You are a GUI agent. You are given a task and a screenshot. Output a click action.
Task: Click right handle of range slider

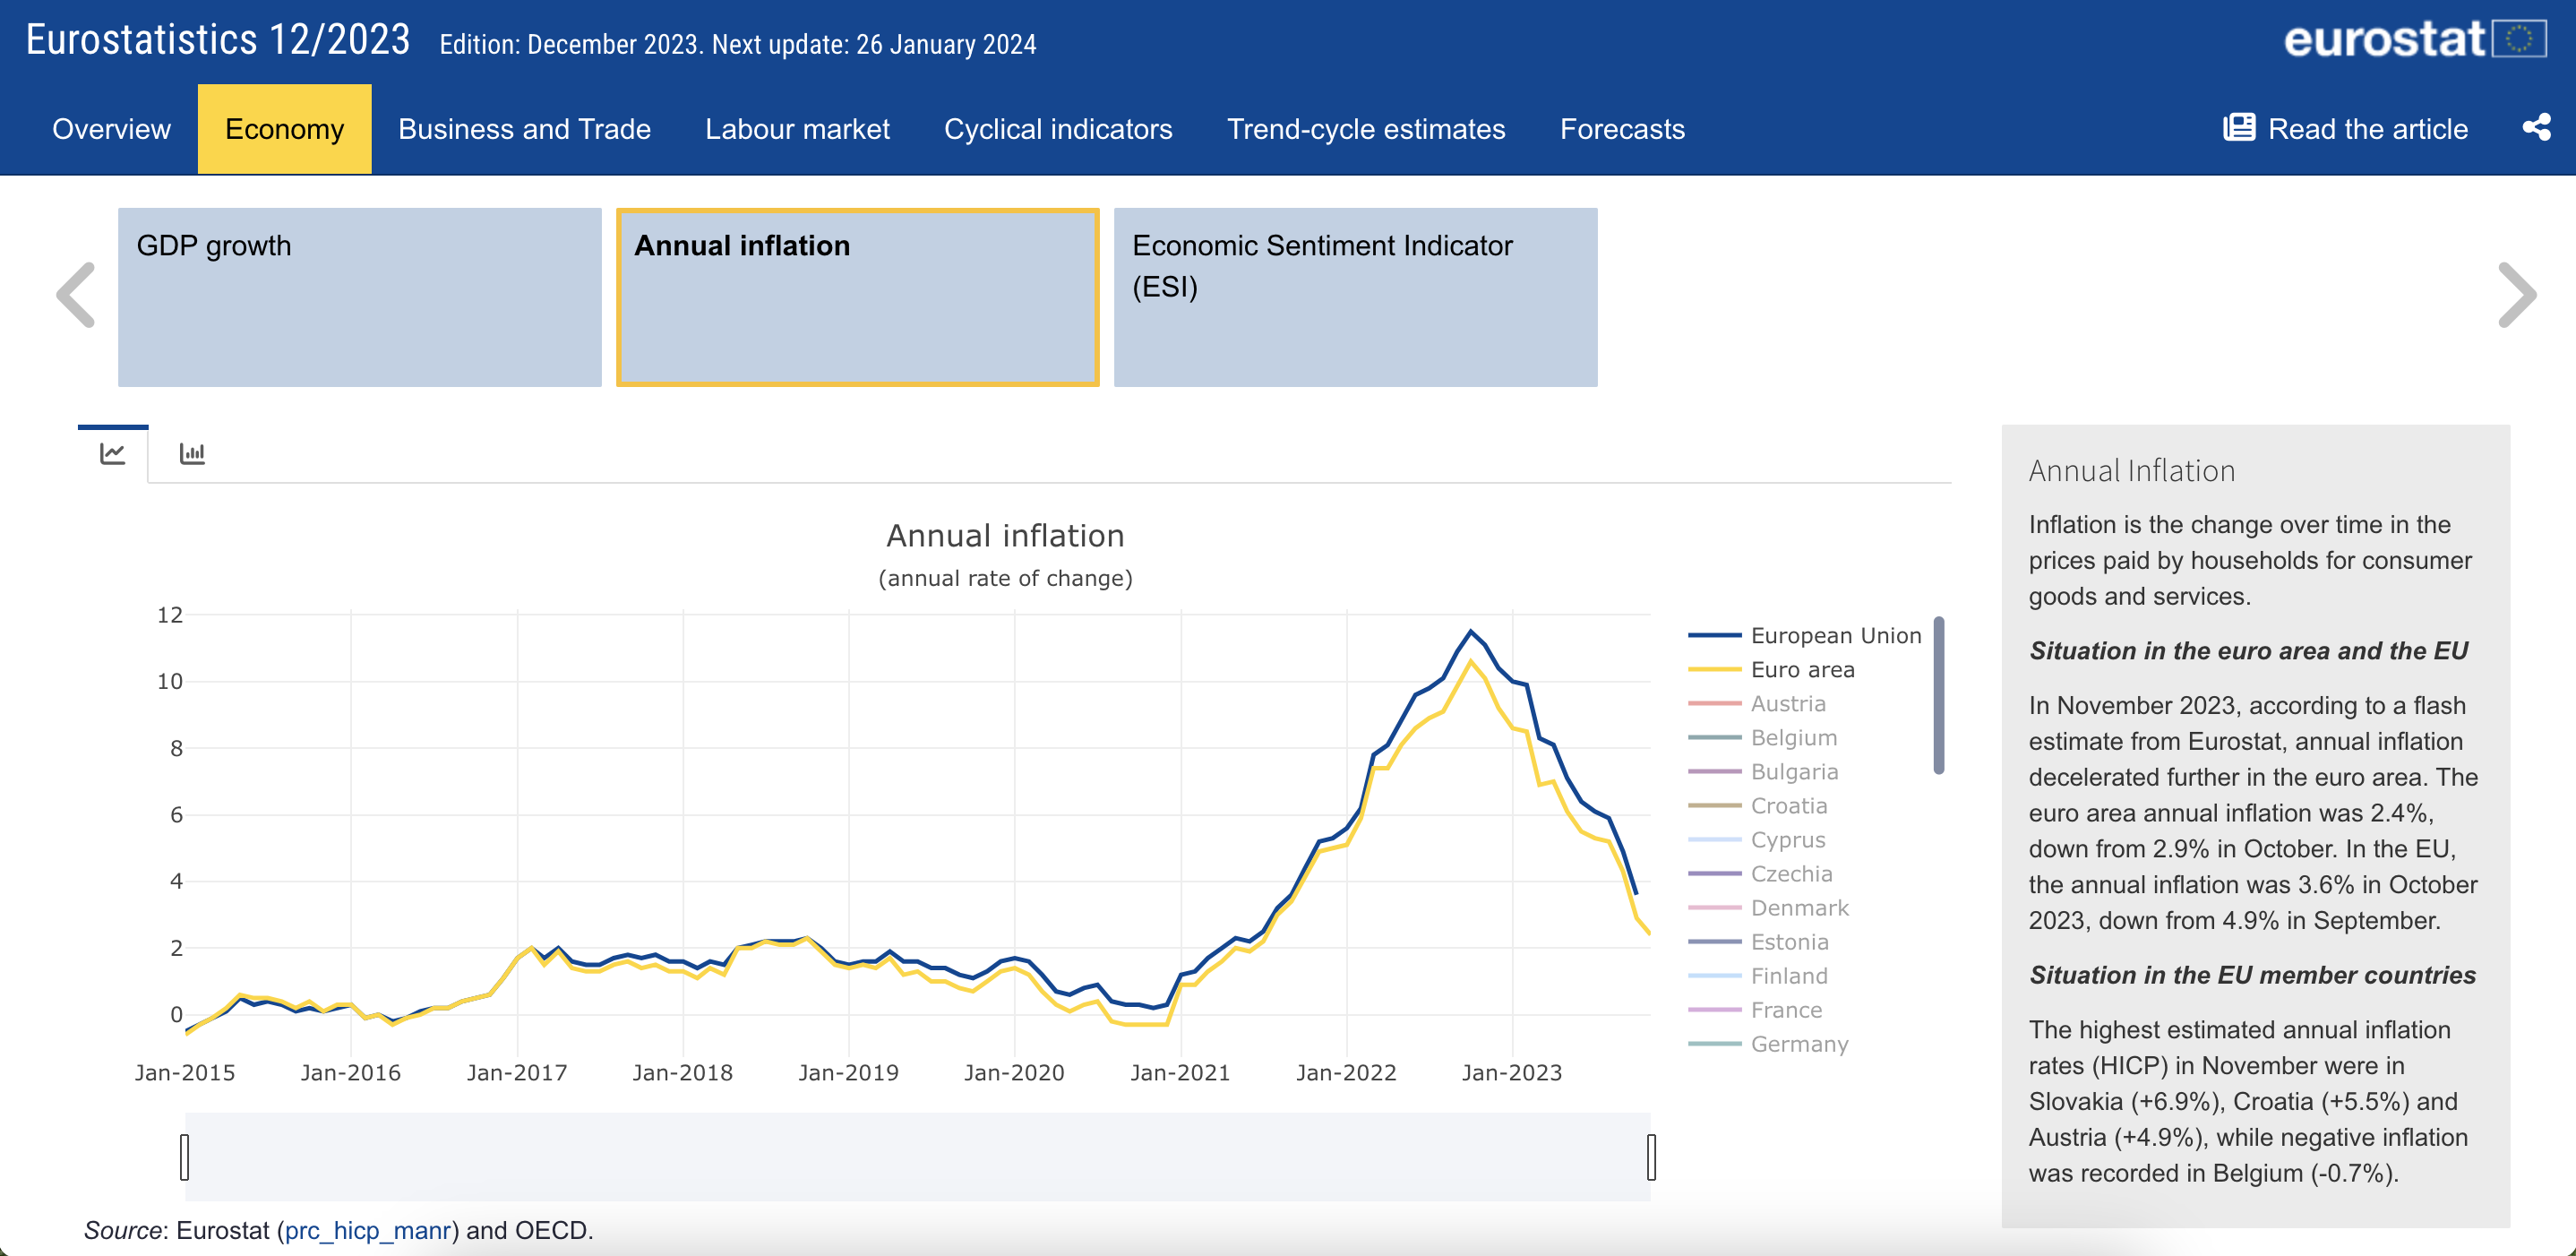[x=1651, y=1157]
